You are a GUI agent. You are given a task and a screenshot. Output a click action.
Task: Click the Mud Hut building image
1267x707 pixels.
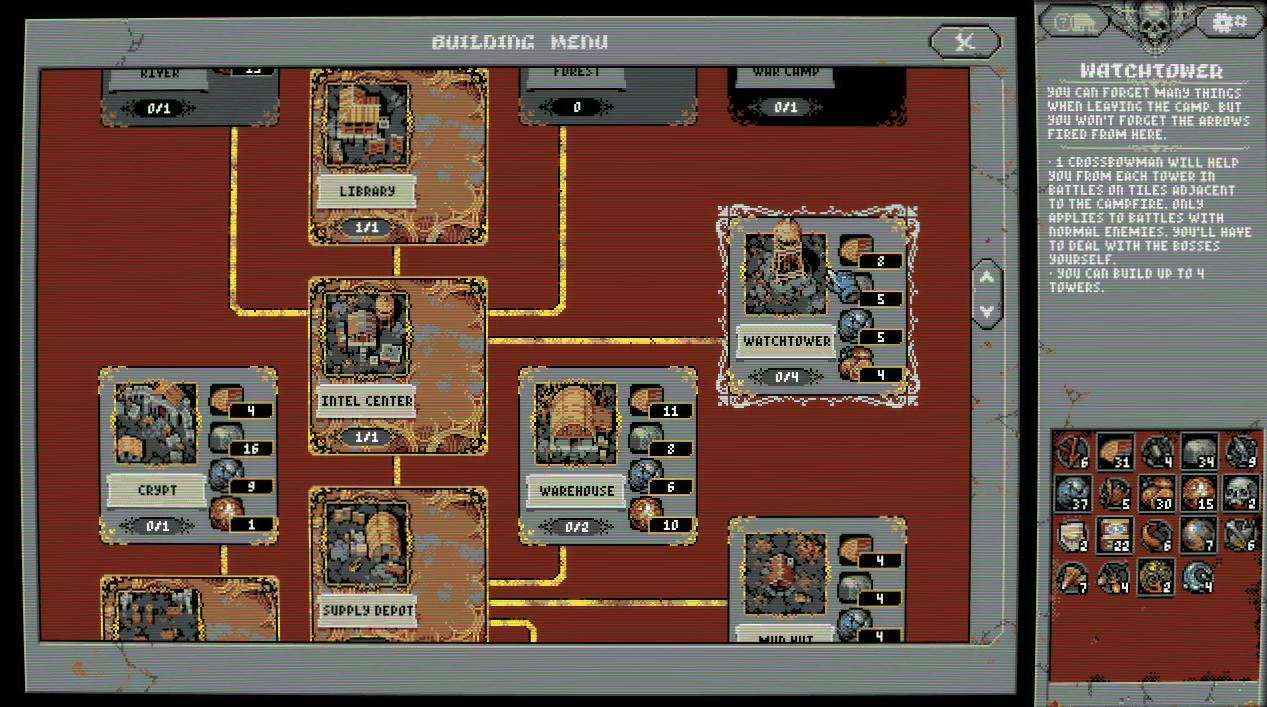tap(786, 575)
